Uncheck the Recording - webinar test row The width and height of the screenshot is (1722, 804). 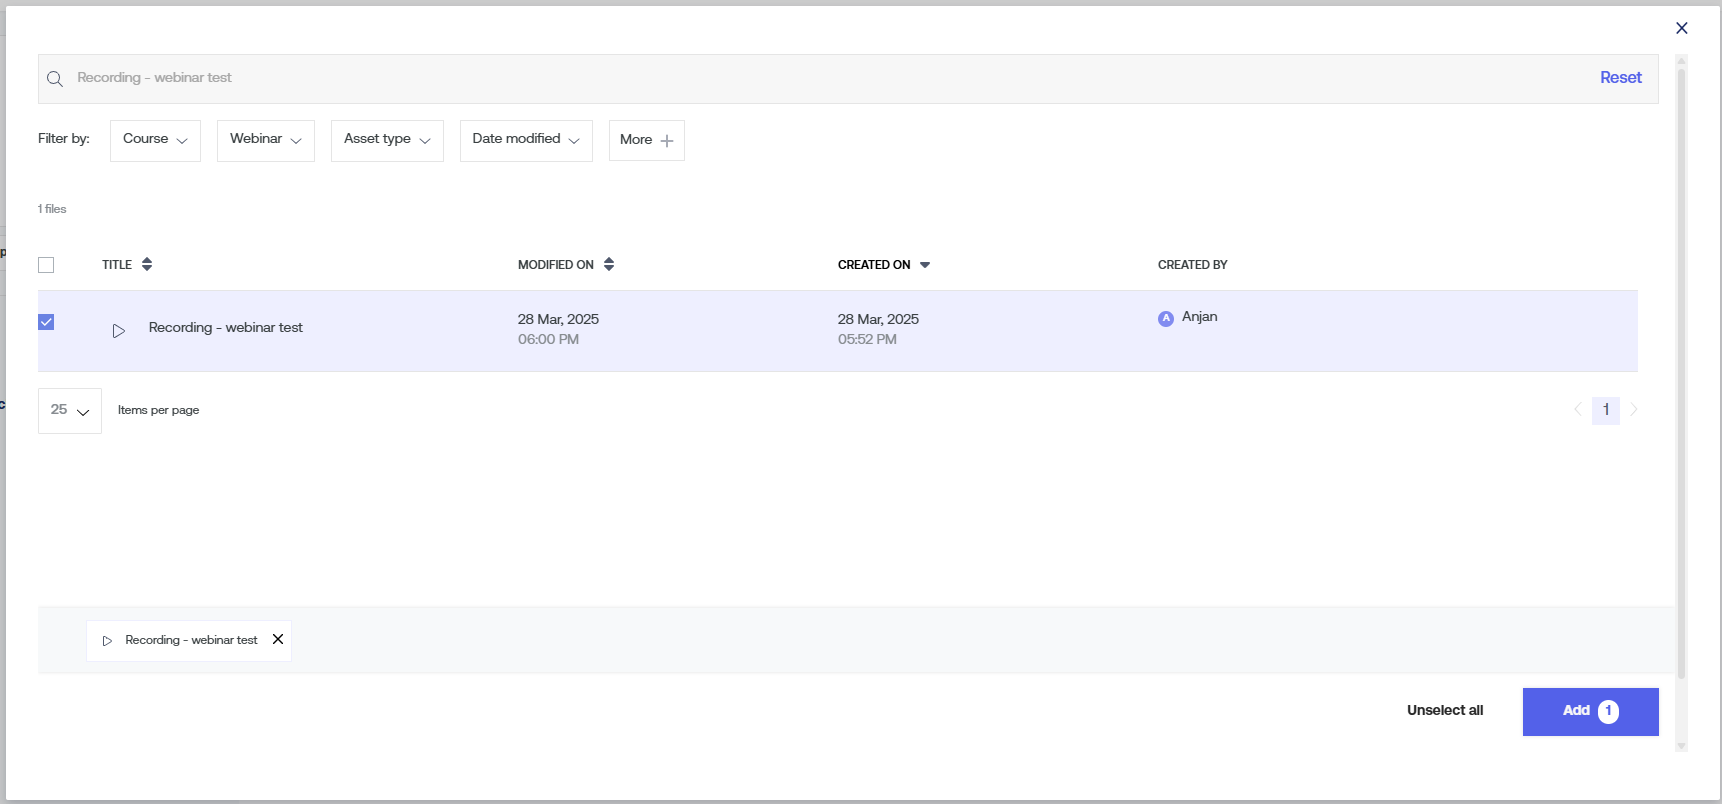(46, 322)
